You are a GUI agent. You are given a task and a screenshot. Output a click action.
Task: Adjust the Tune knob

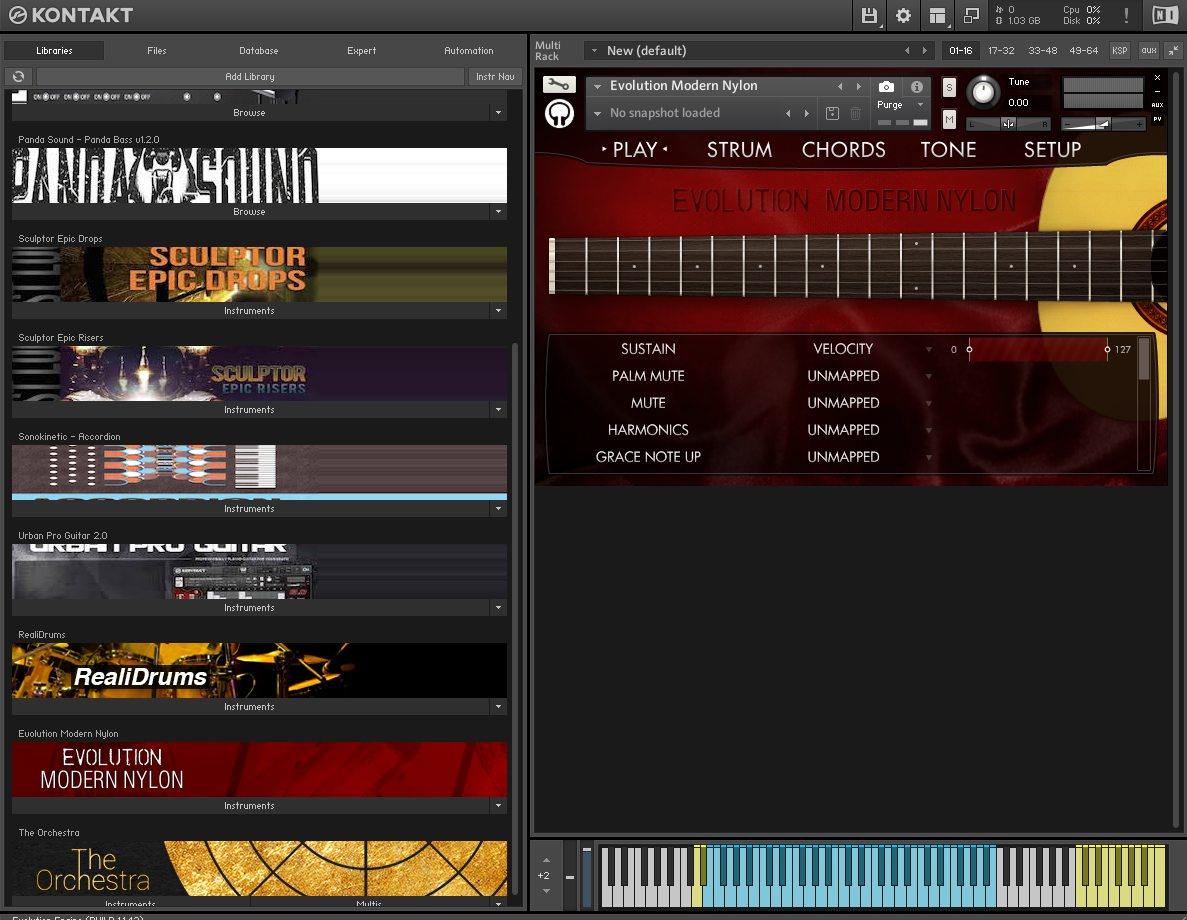[x=983, y=92]
